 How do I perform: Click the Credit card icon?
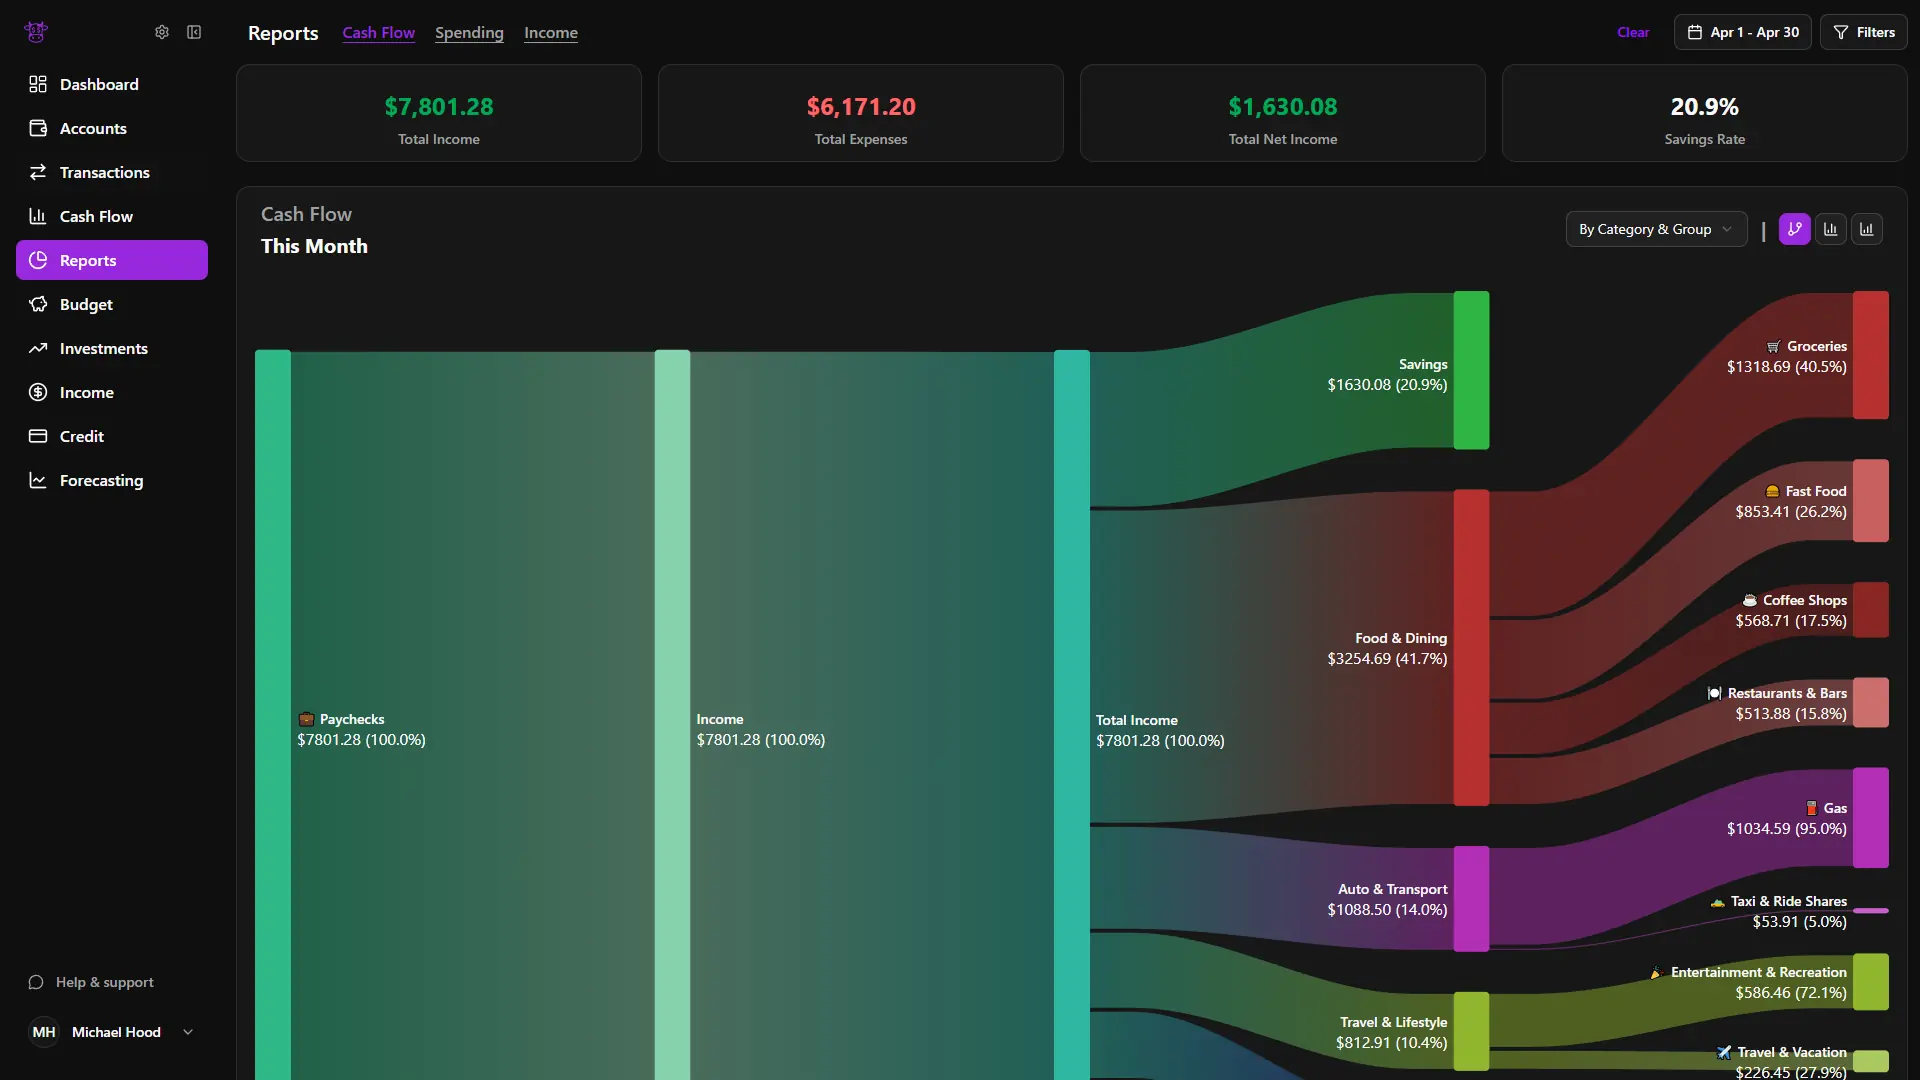38,436
